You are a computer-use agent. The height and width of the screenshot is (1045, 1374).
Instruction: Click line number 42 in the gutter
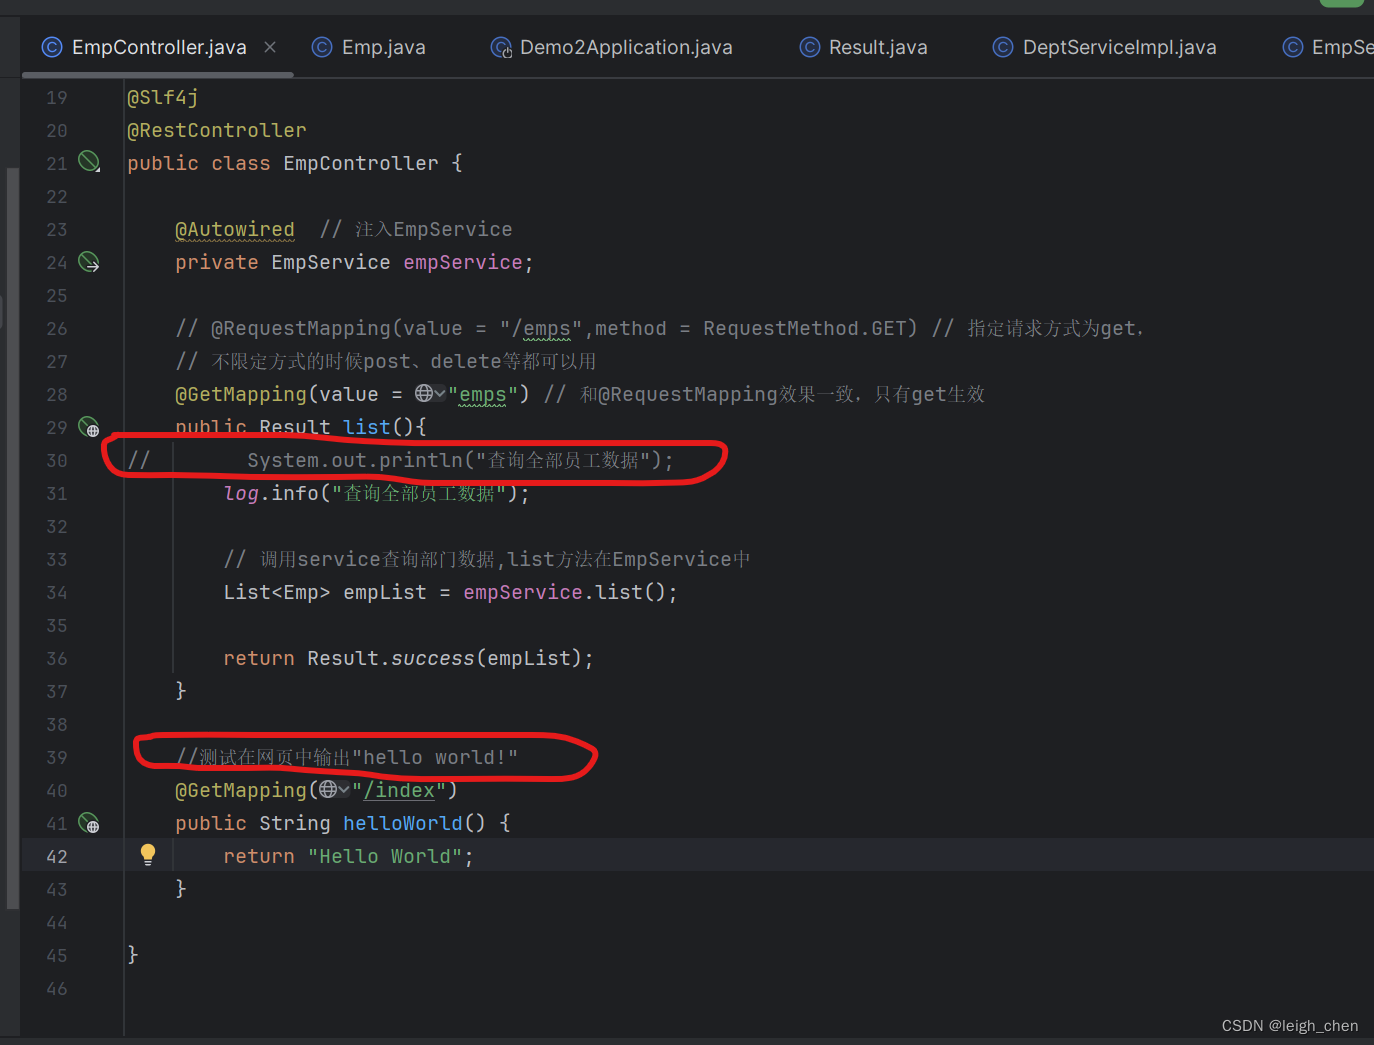(57, 856)
